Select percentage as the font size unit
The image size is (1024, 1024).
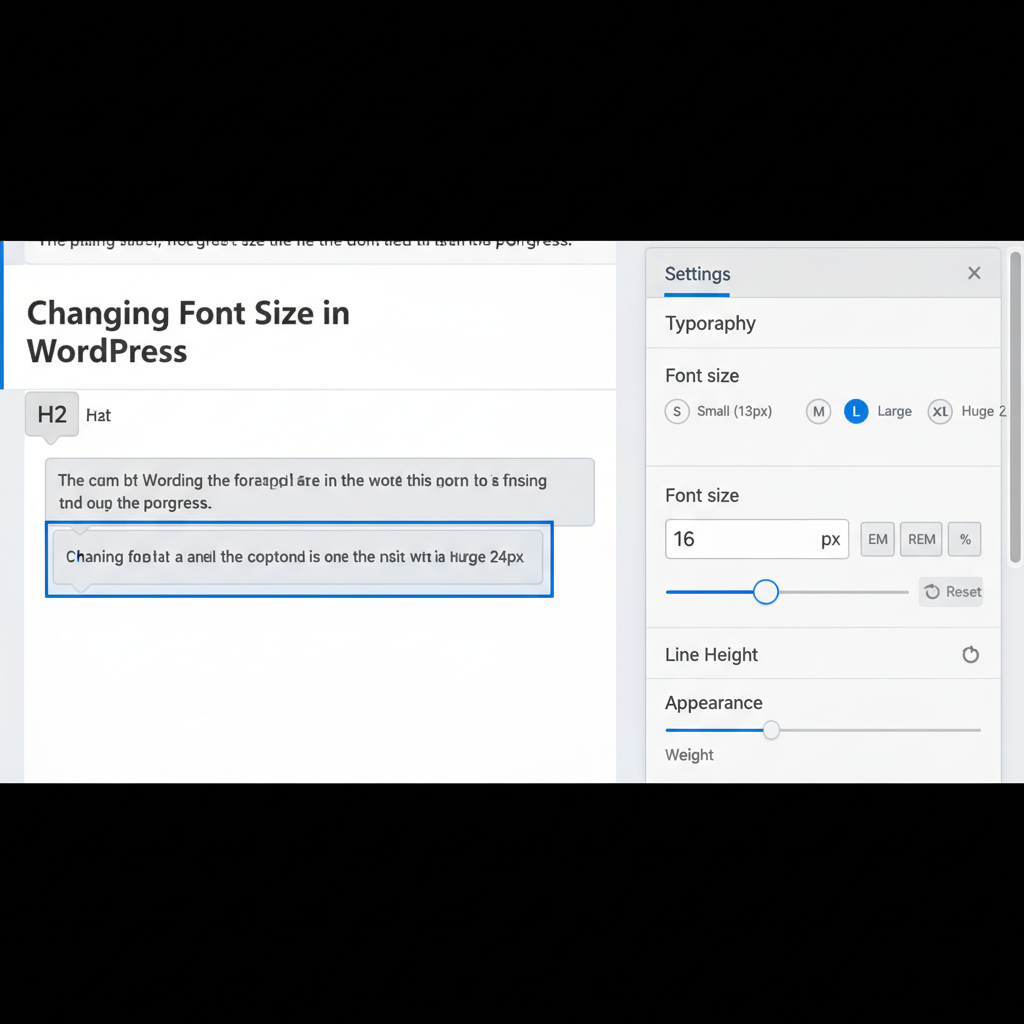(x=964, y=539)
